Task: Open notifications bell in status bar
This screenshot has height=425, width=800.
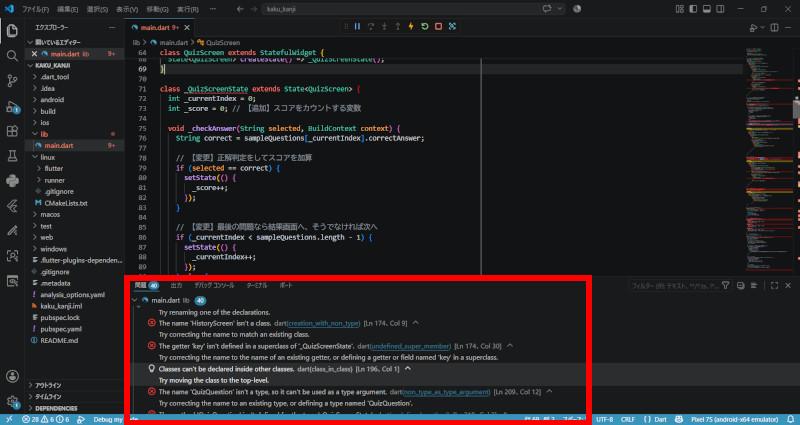Action: coord(791,419)
